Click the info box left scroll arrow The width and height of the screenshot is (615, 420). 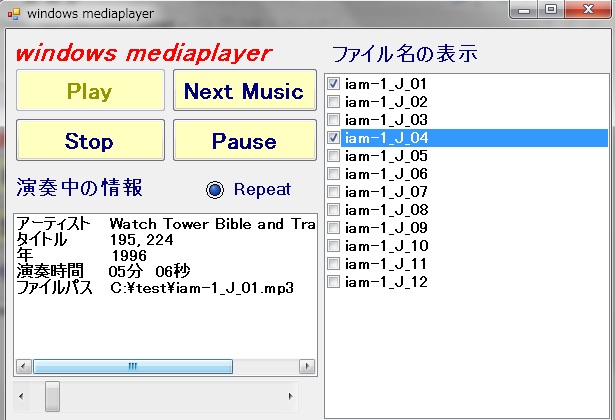(23, 367)
